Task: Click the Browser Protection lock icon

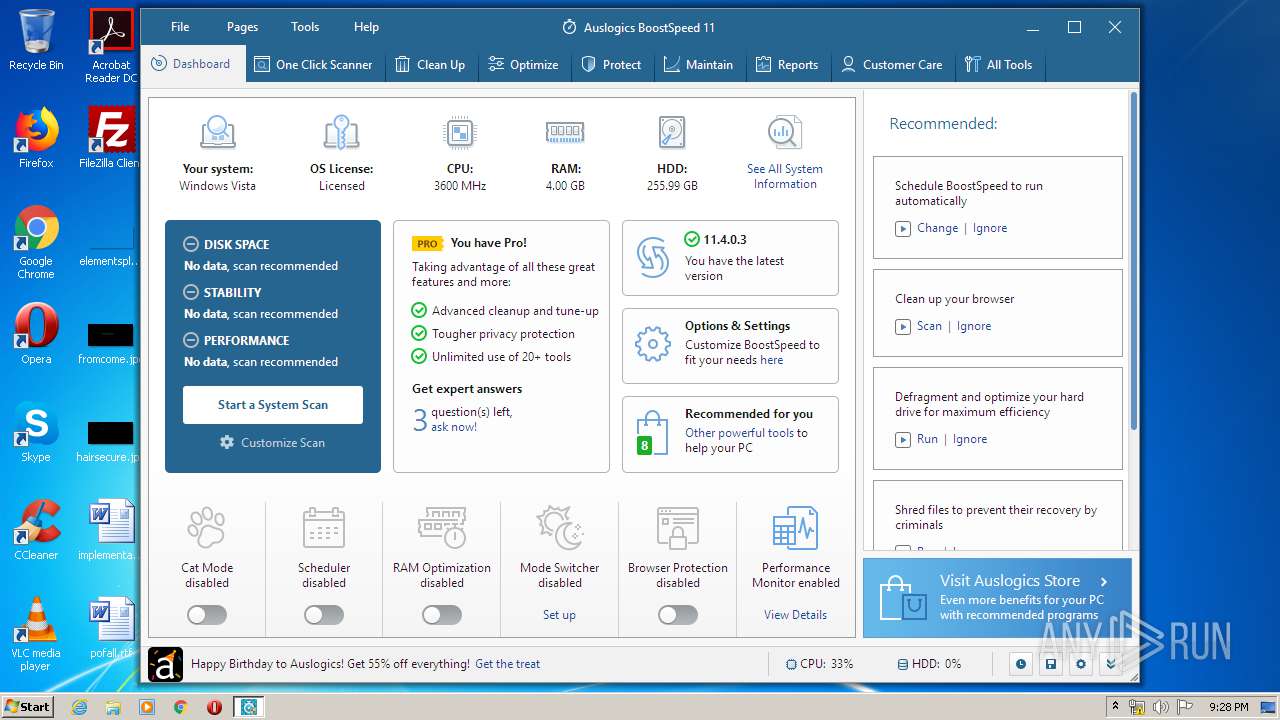Action: click(x=678, y=528)
